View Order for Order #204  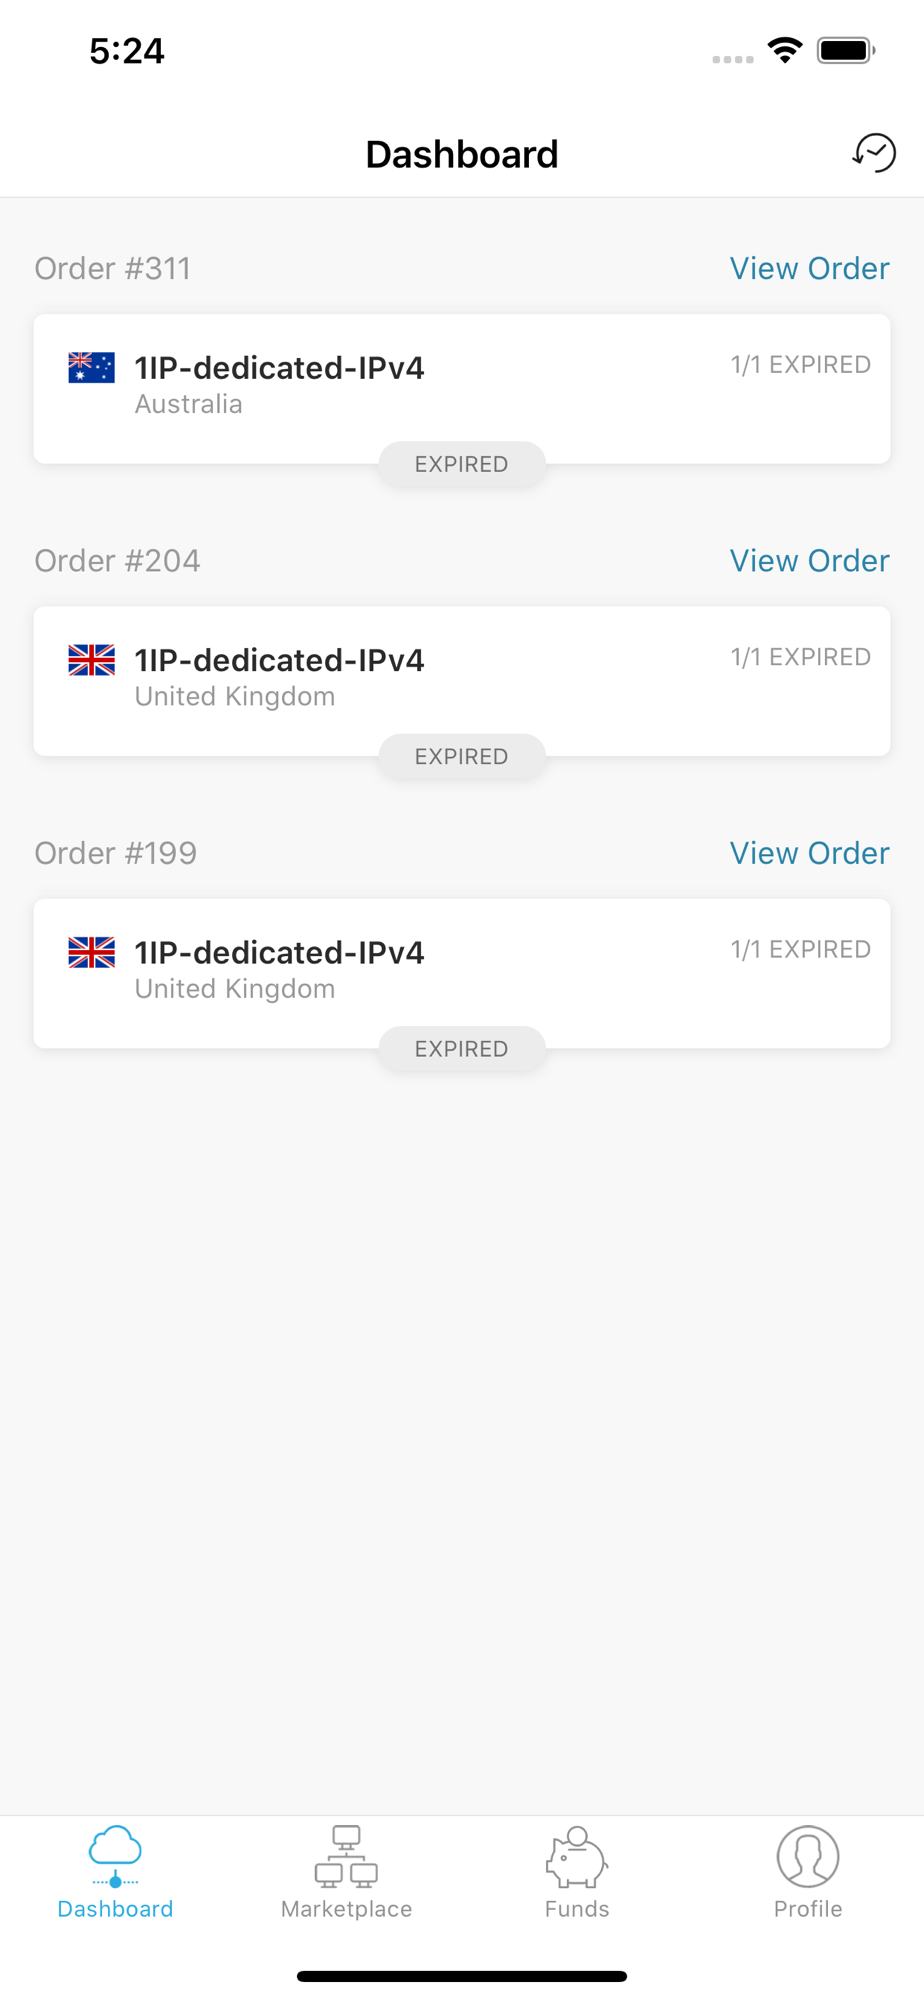(x=809, y=561)
